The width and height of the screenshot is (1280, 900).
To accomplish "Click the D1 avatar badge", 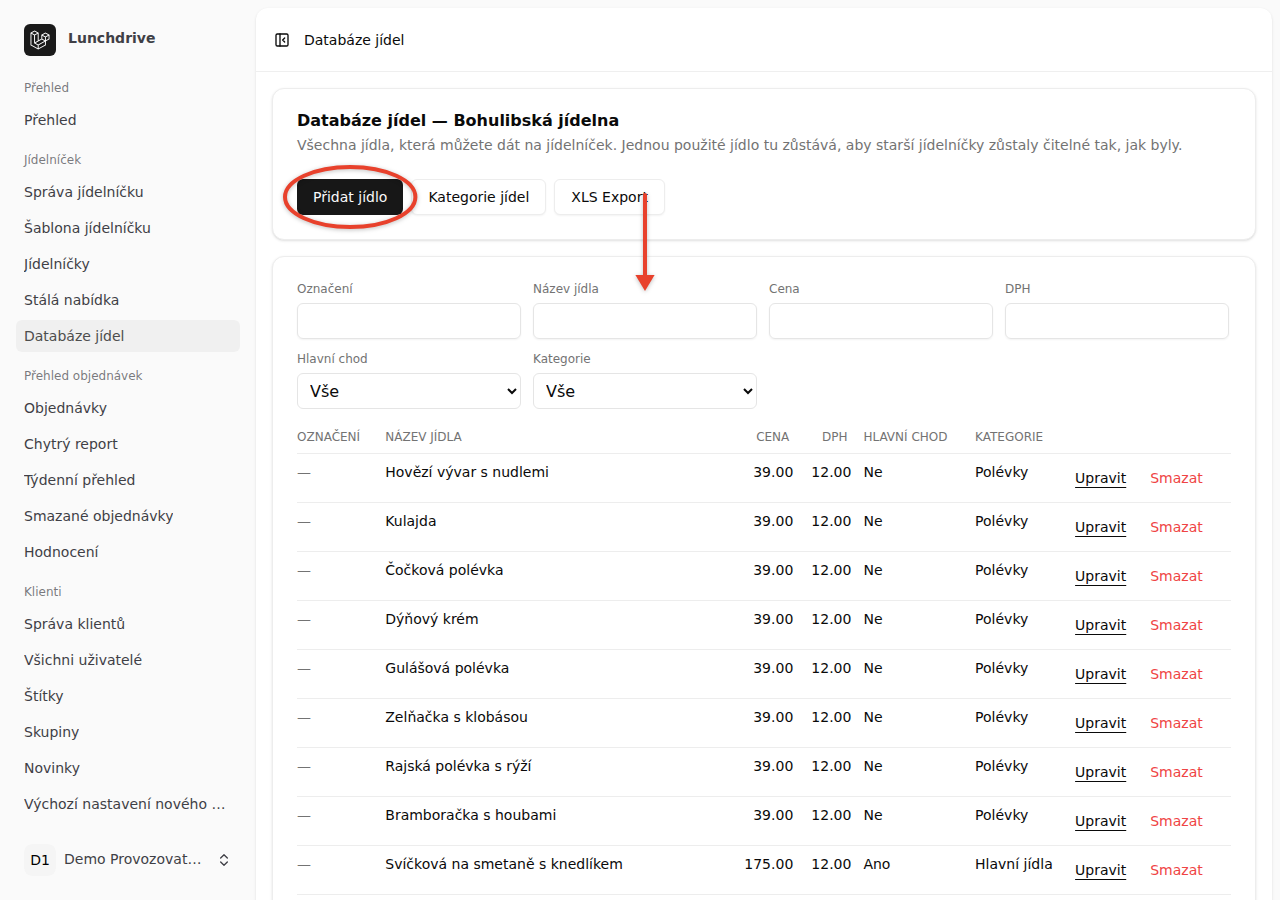I will click(40, 860).
